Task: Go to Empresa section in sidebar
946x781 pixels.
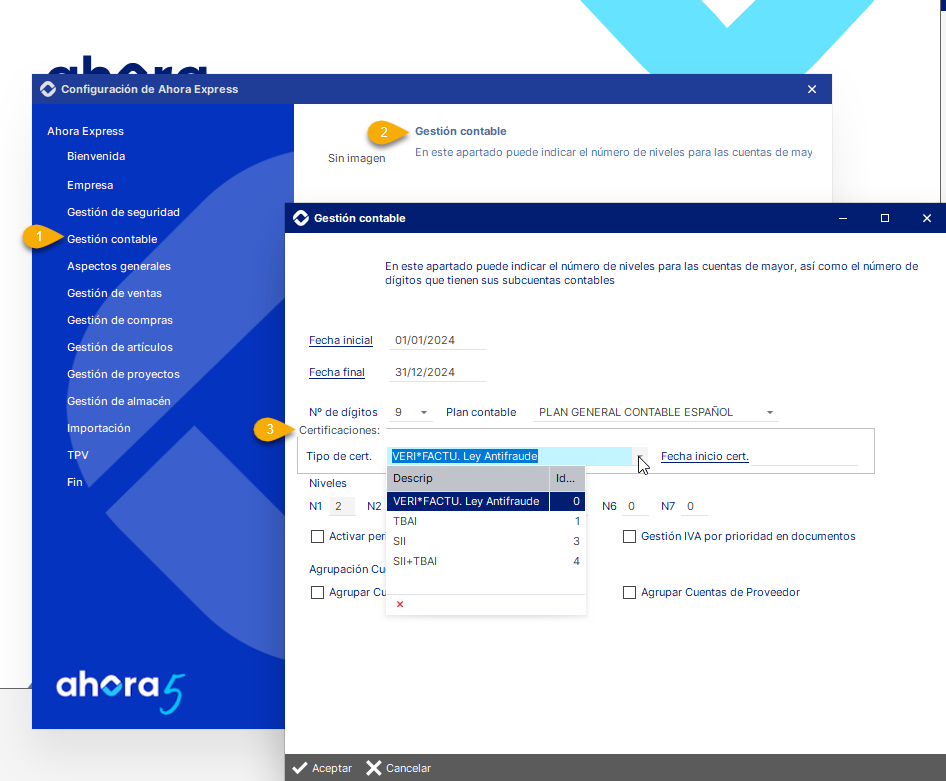Action: click(x=90, y=185)
